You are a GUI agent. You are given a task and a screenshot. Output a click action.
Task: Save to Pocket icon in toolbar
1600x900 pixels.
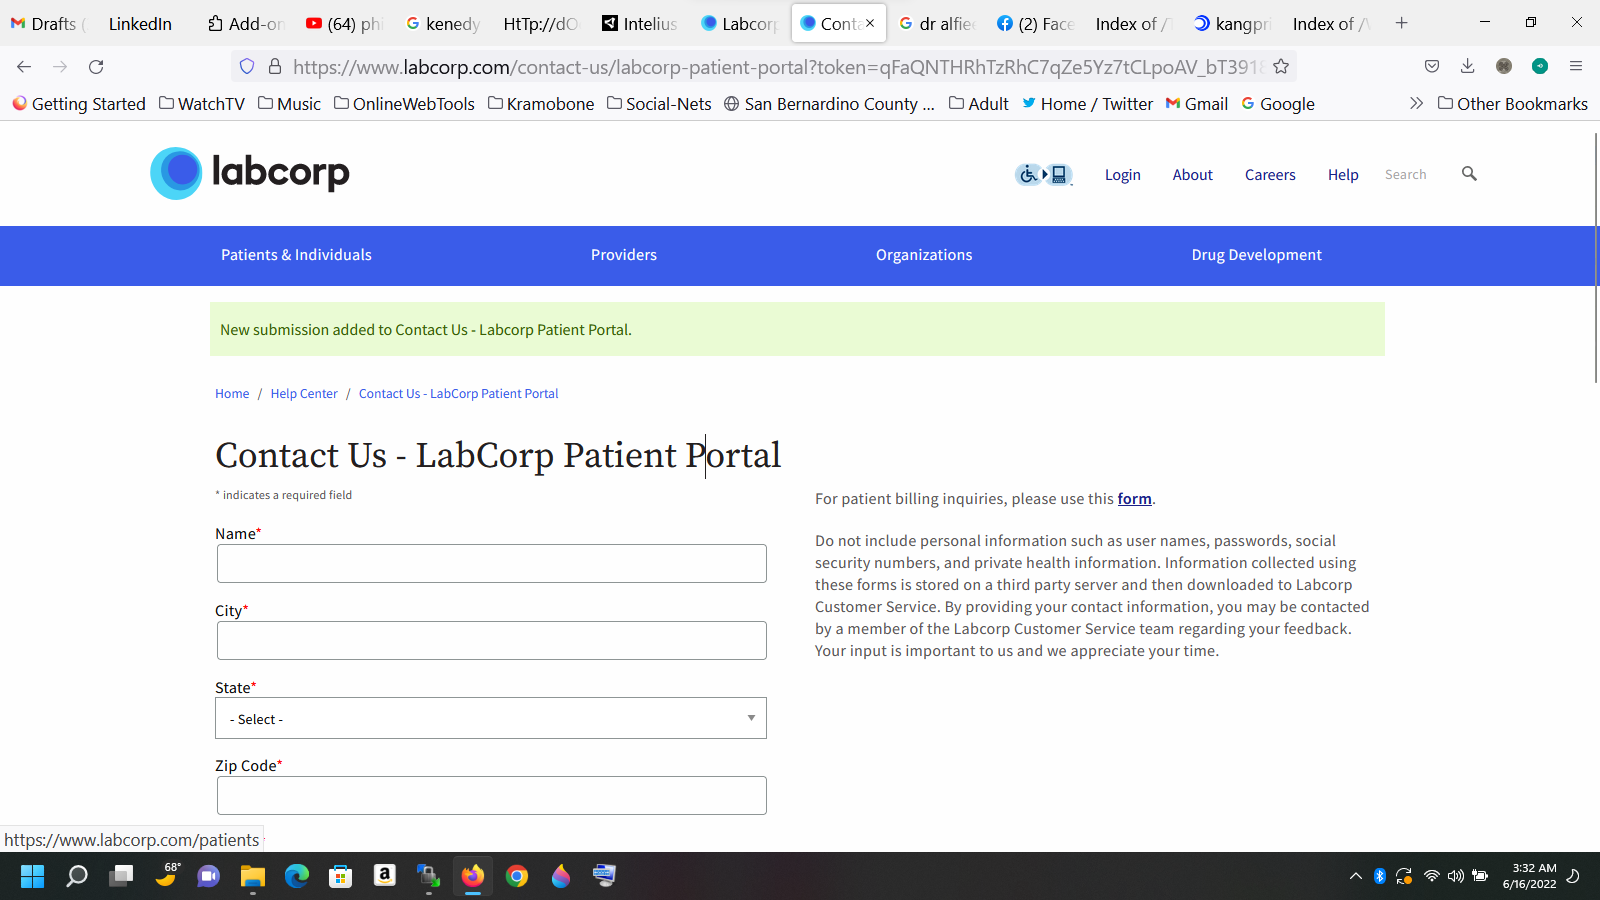[1432, 66]
